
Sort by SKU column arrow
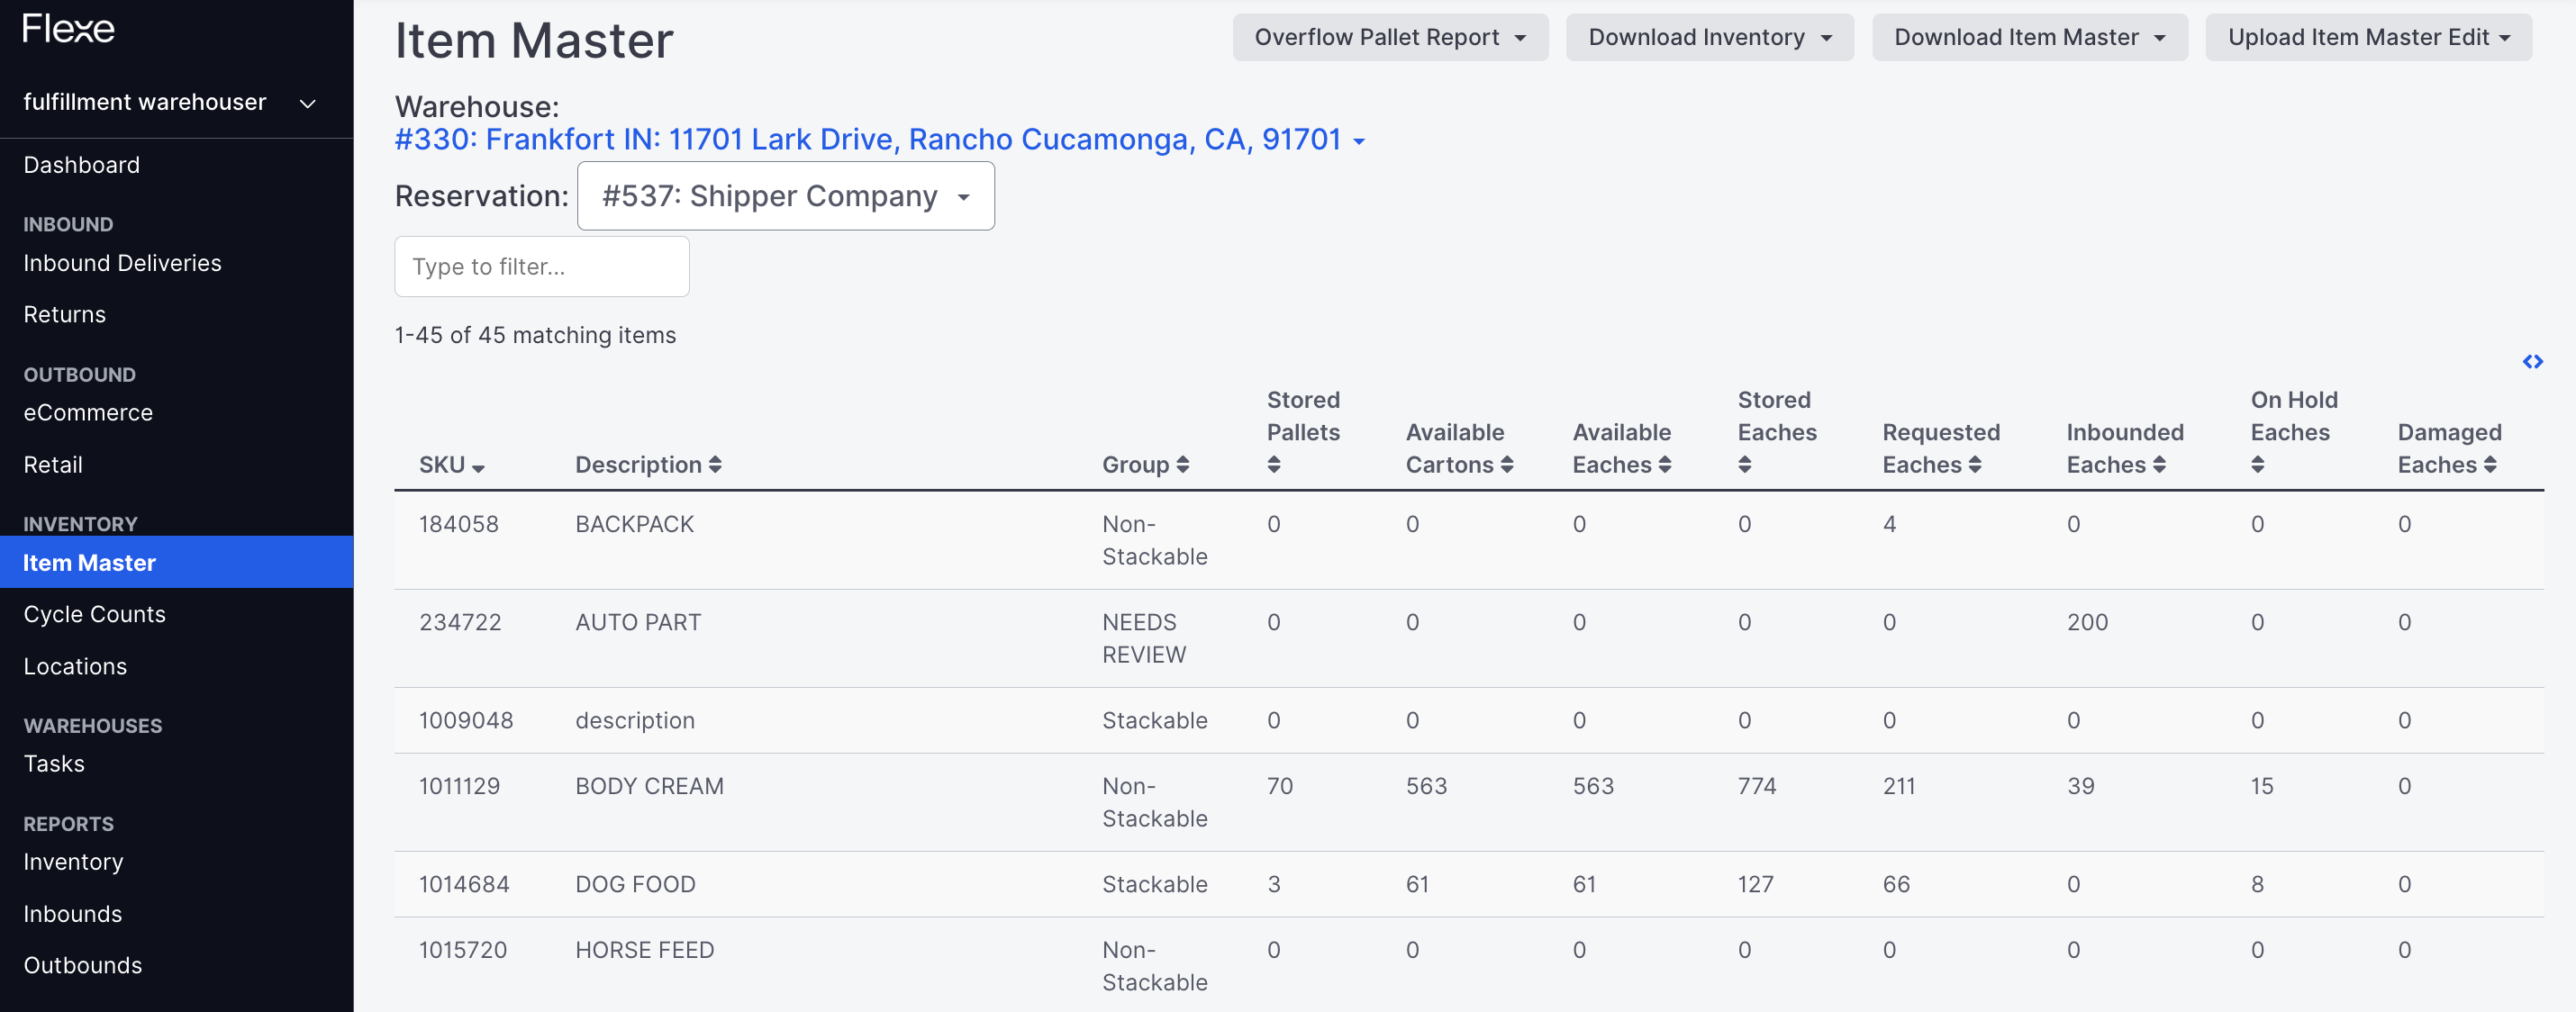point(478,467)
